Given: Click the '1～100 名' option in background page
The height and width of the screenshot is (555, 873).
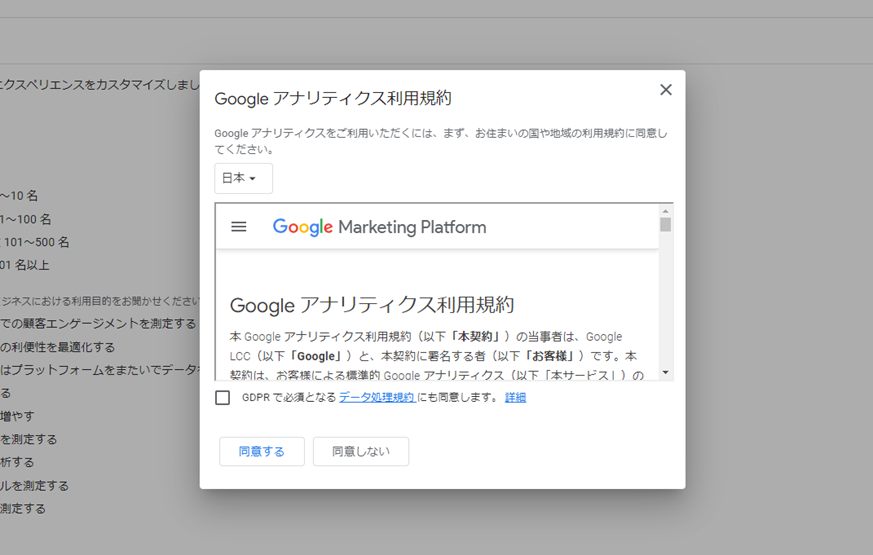Looking at the screenshot, I should point(26,219).
